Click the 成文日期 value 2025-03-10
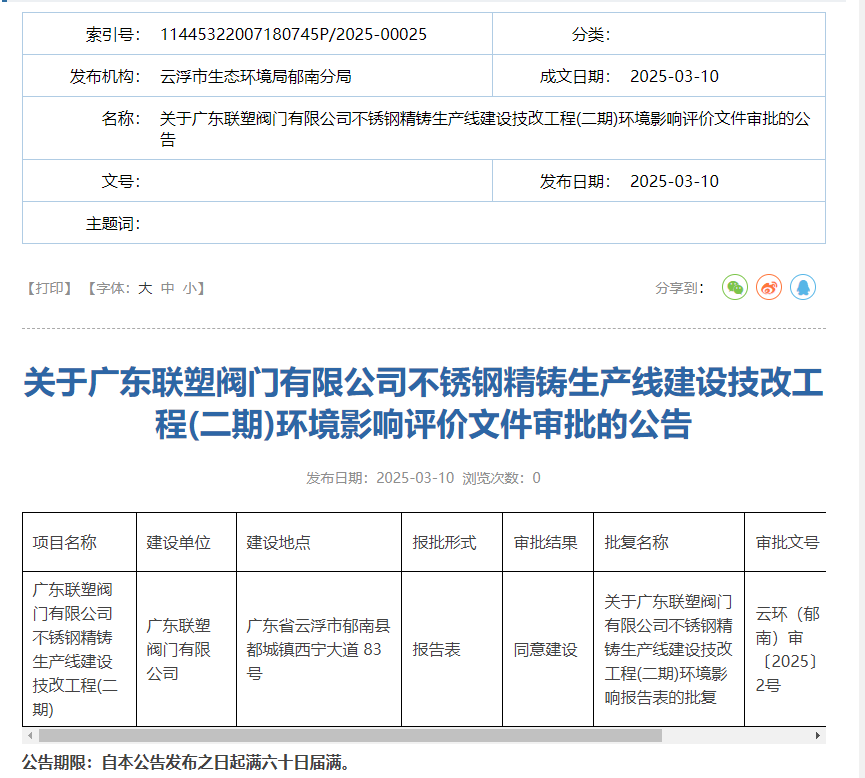This screenshot has height=778, width=865. click(674, 76)
